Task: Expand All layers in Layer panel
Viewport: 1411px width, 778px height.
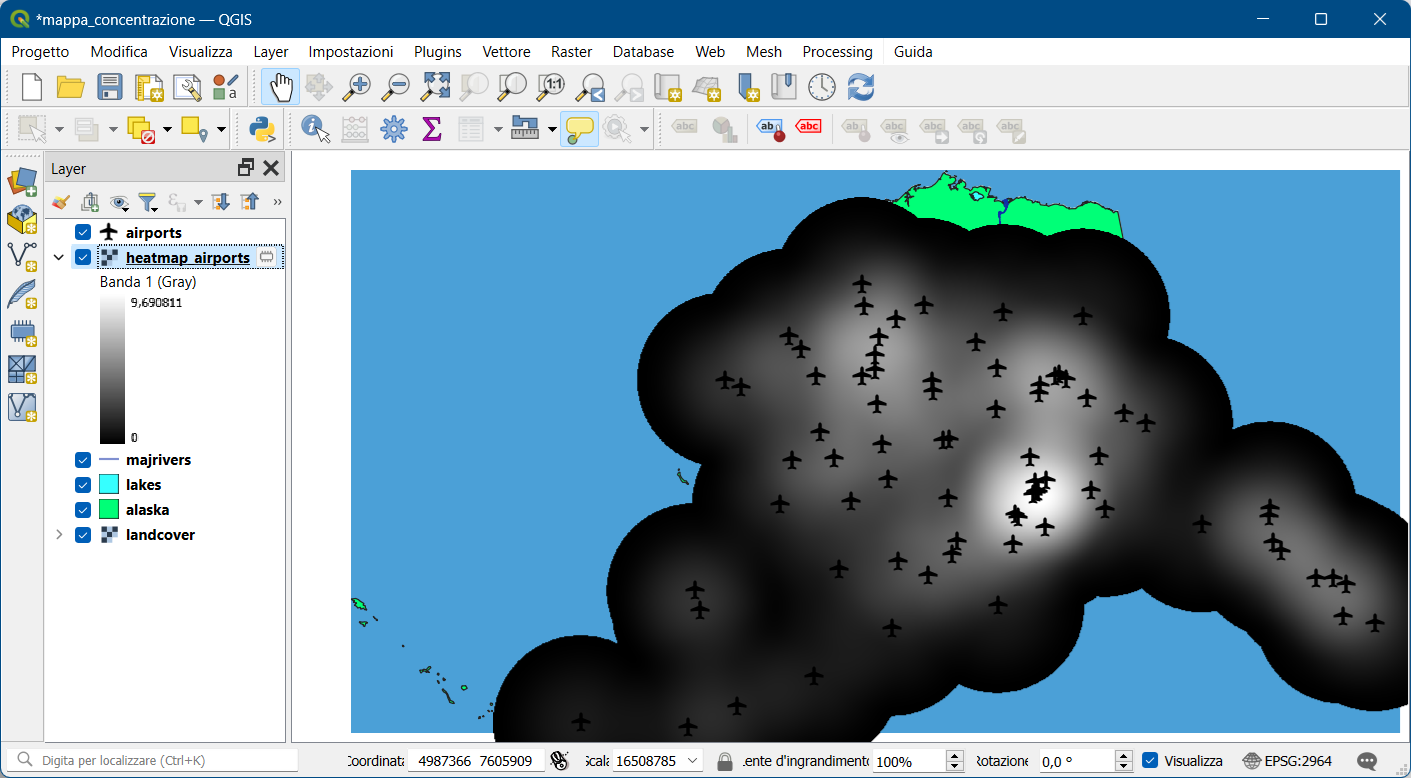Action: (221, 202)
